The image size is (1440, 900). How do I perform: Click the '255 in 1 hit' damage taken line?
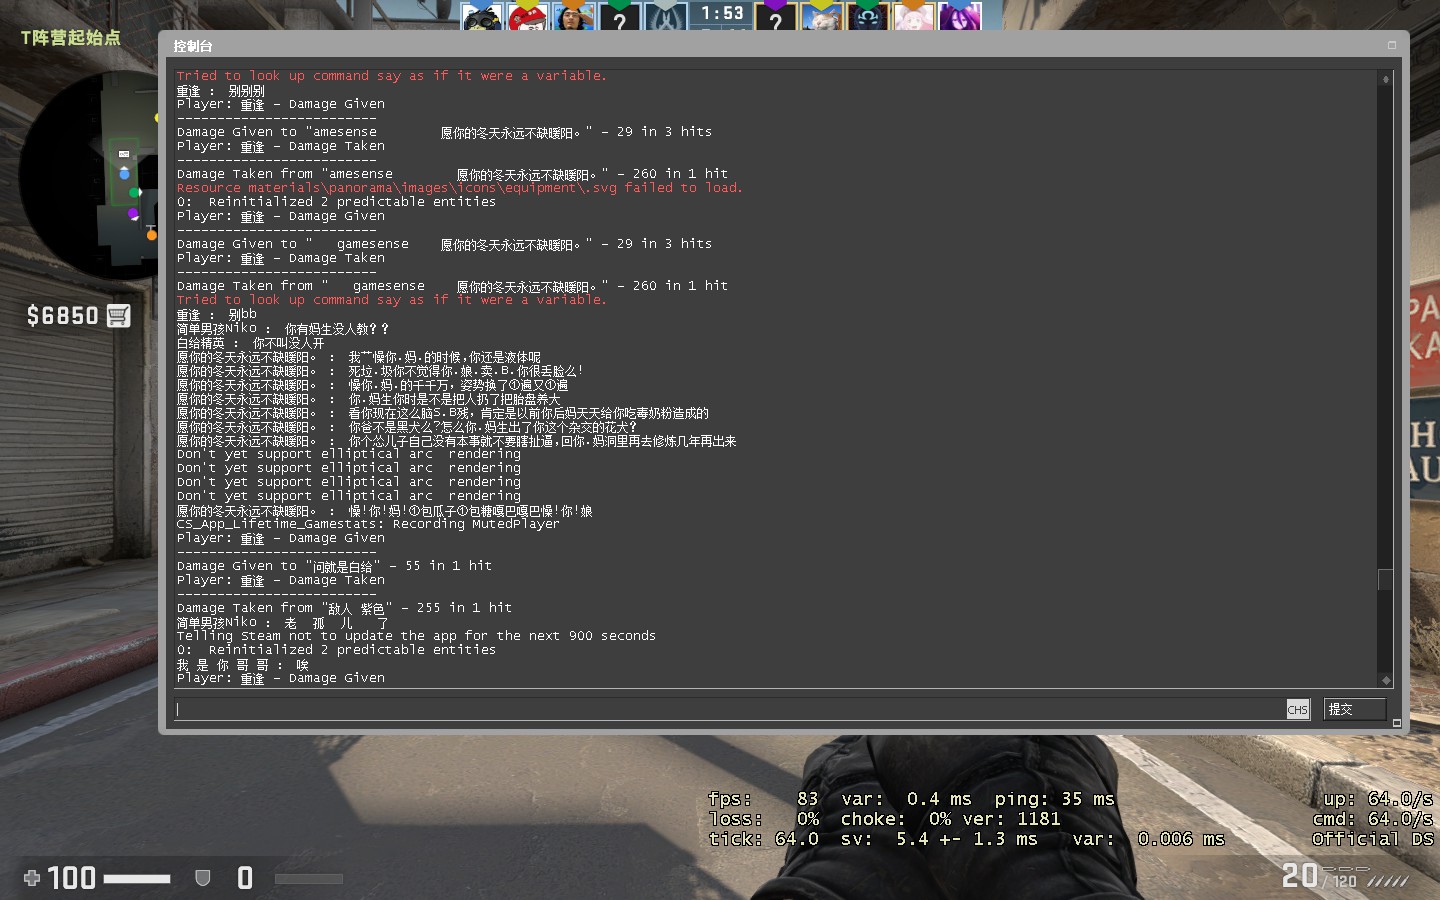344,608
